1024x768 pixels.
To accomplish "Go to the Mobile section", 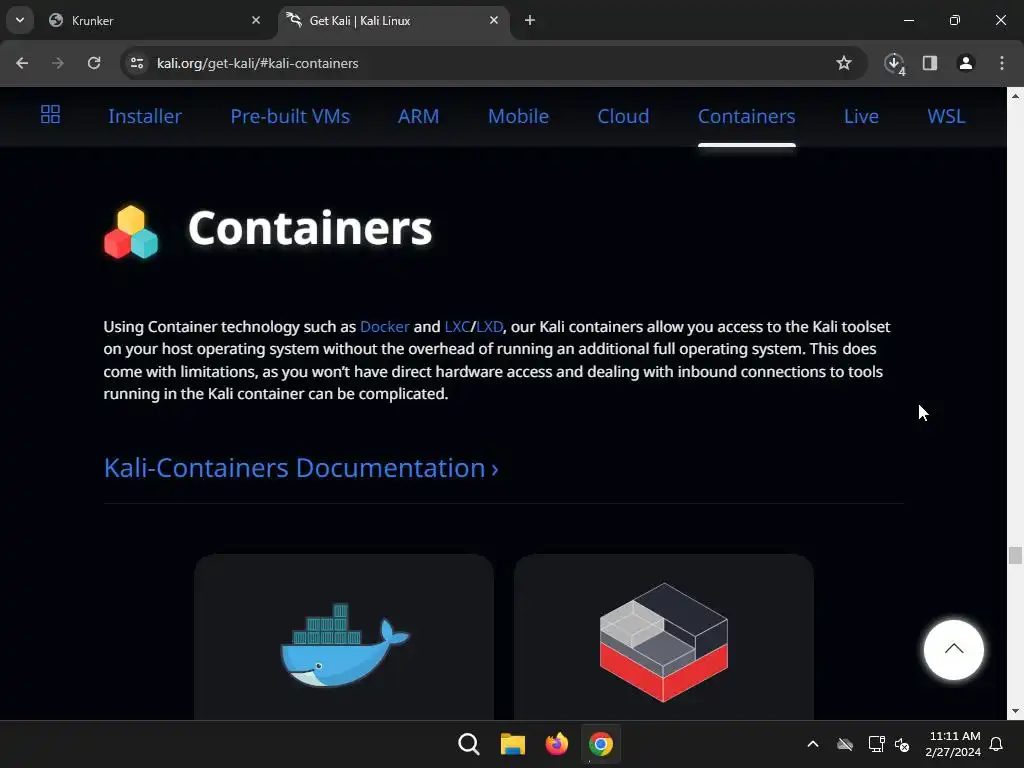I will [519, 116].
